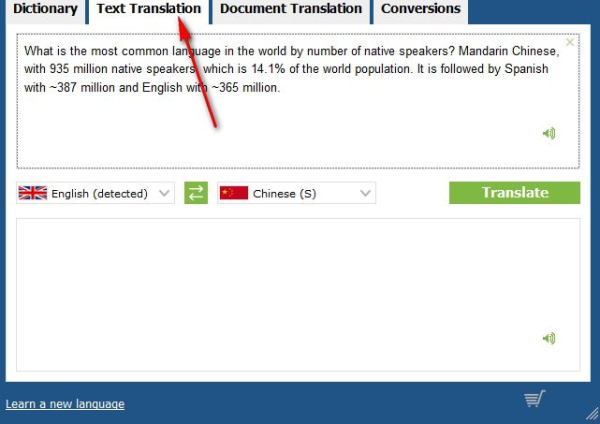600x424 pixels.
Task: Open the shopping cart icon
Action: 535,399
